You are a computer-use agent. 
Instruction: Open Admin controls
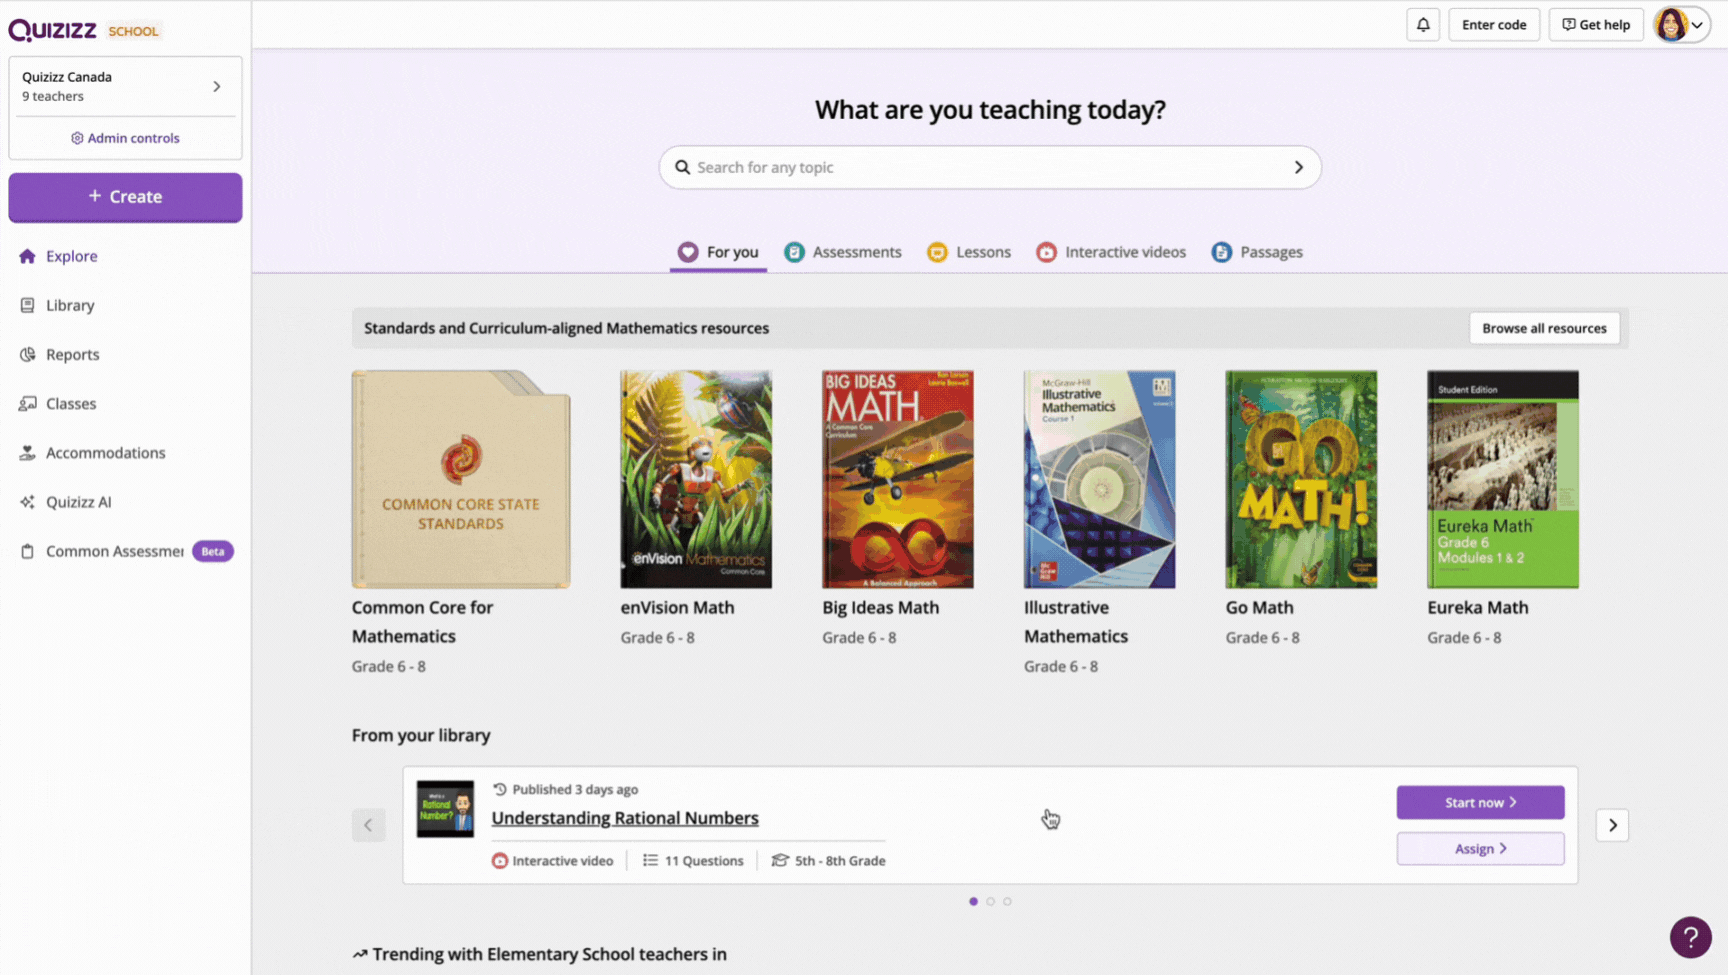click(125, 138)
